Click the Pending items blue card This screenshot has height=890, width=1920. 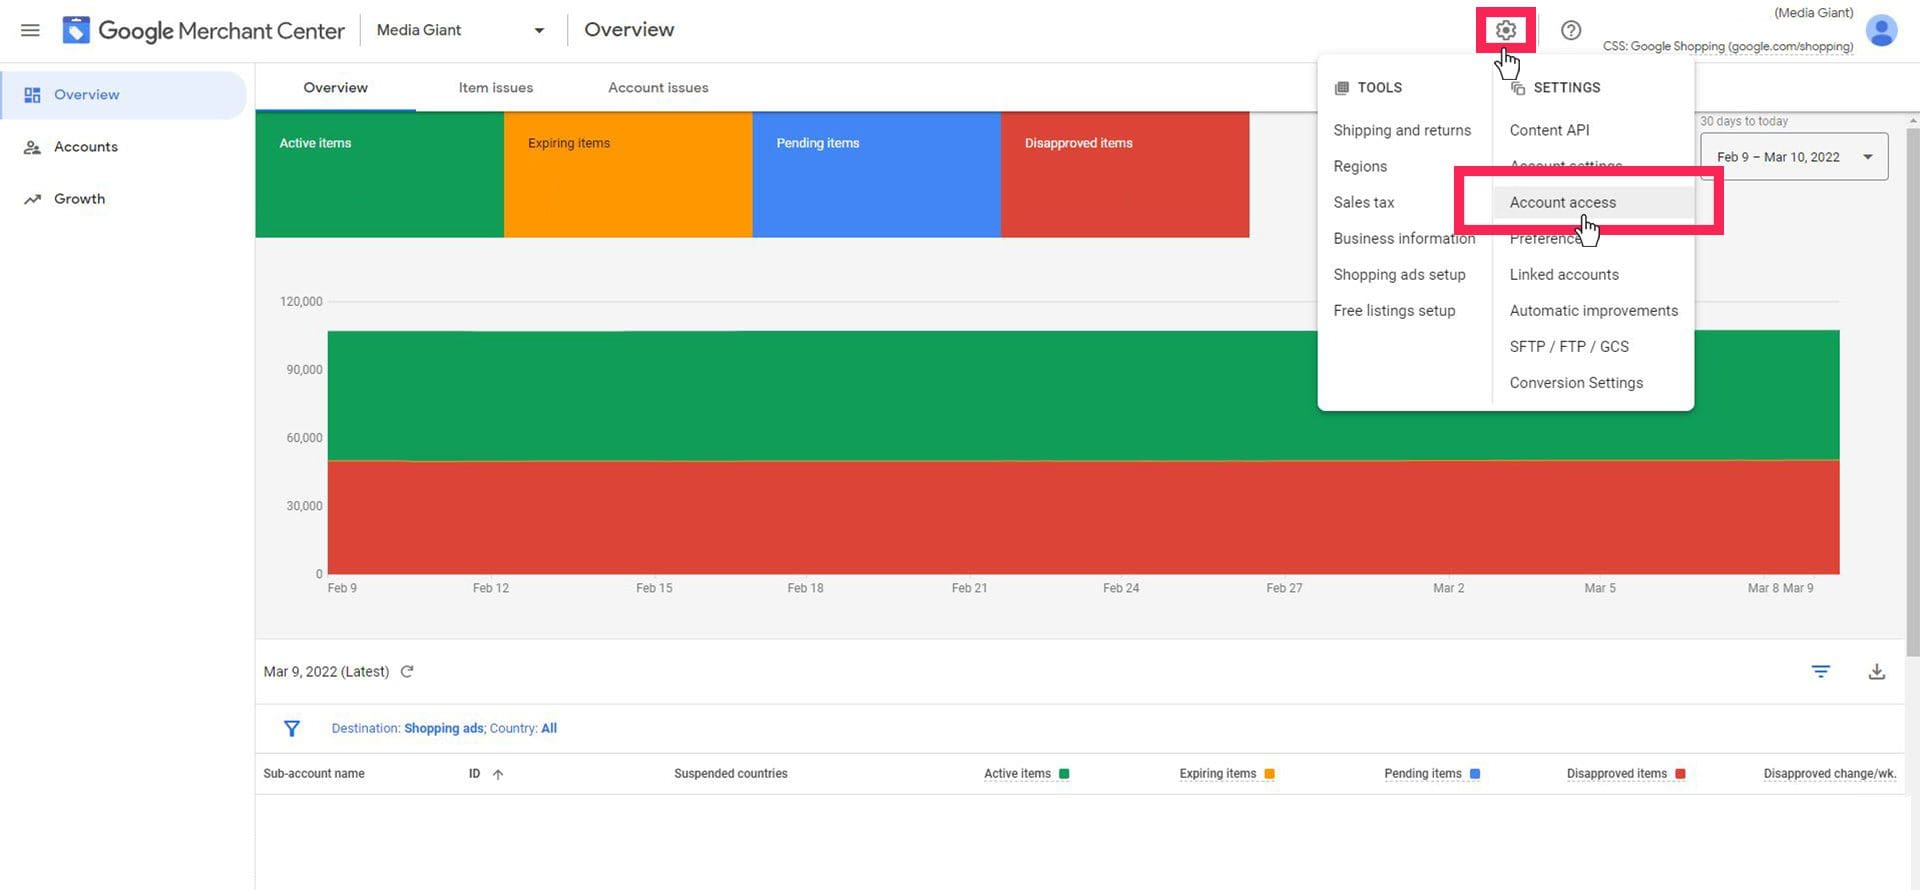click(x=876, y=174)
